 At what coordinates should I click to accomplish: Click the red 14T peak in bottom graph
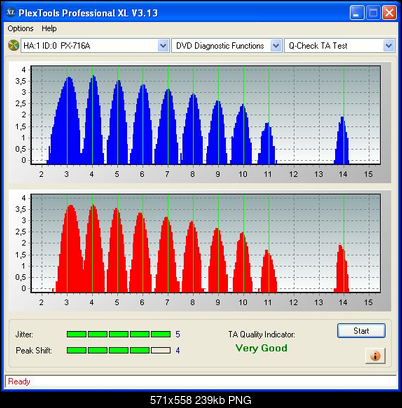click(342, 270)
